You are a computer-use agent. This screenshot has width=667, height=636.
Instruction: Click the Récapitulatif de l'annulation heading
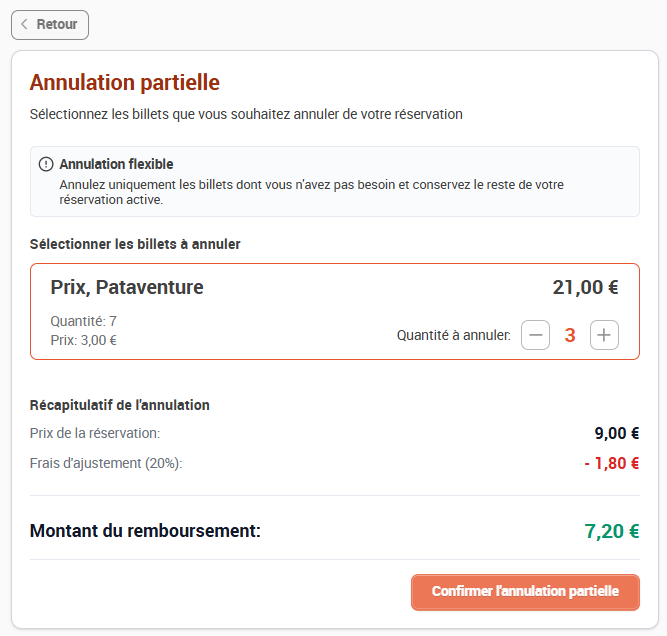click(x=120, y=405)
